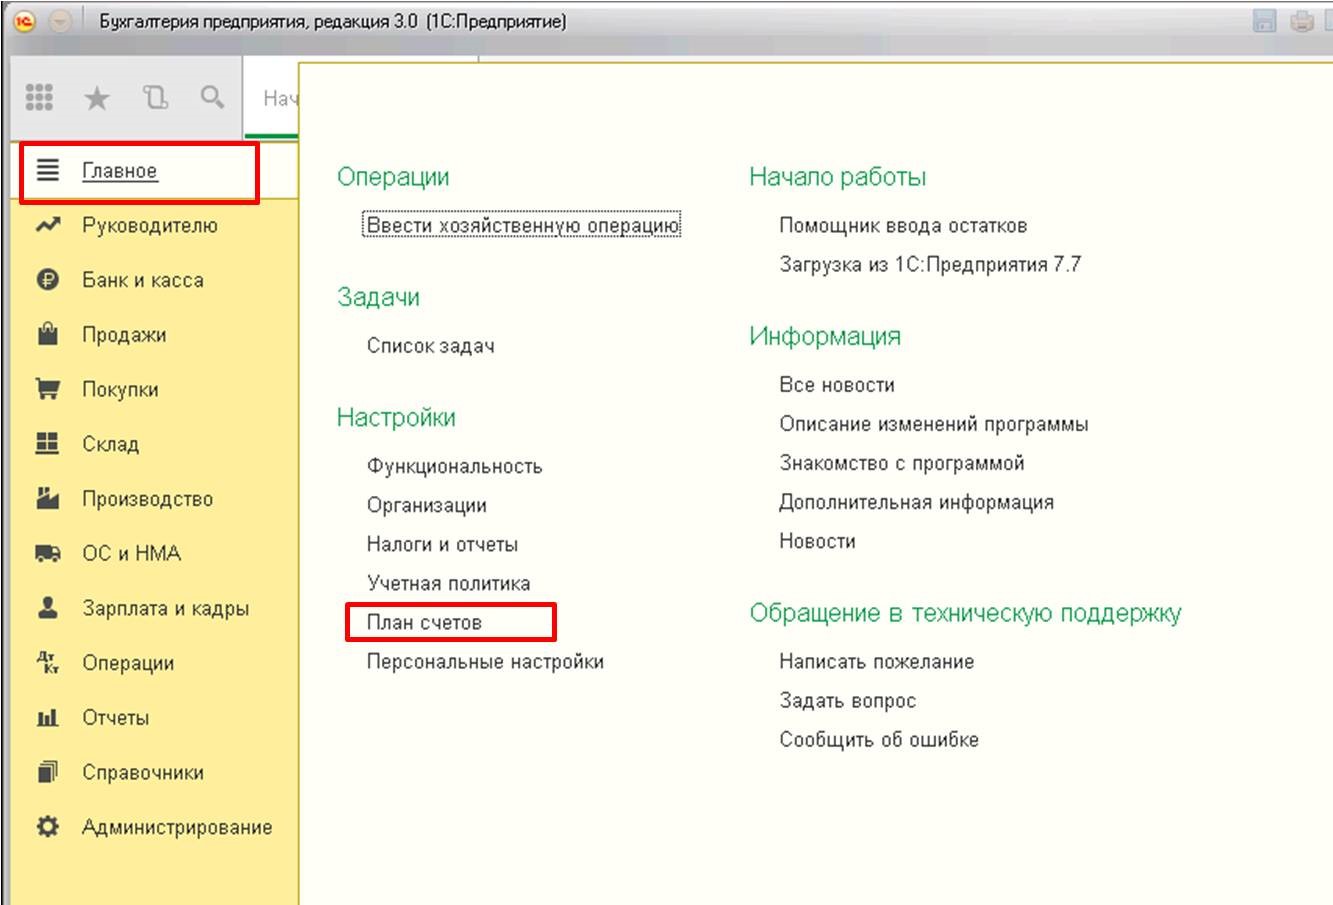The width and height of the screenshot is (1333, 905).
Task: Open the Новости link
Action: 817,541
